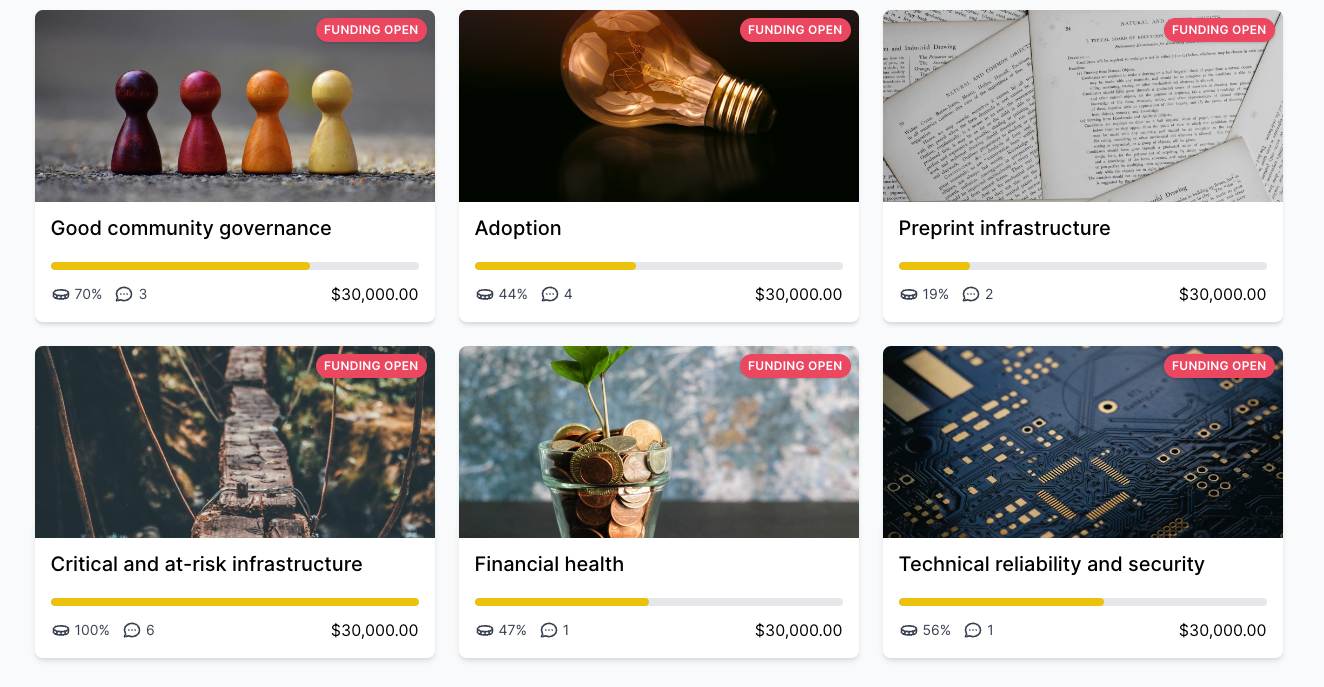Click Funding Open badge on circuit board image
This screenshot has height=687, width=1324.
tap(1219, 366)
